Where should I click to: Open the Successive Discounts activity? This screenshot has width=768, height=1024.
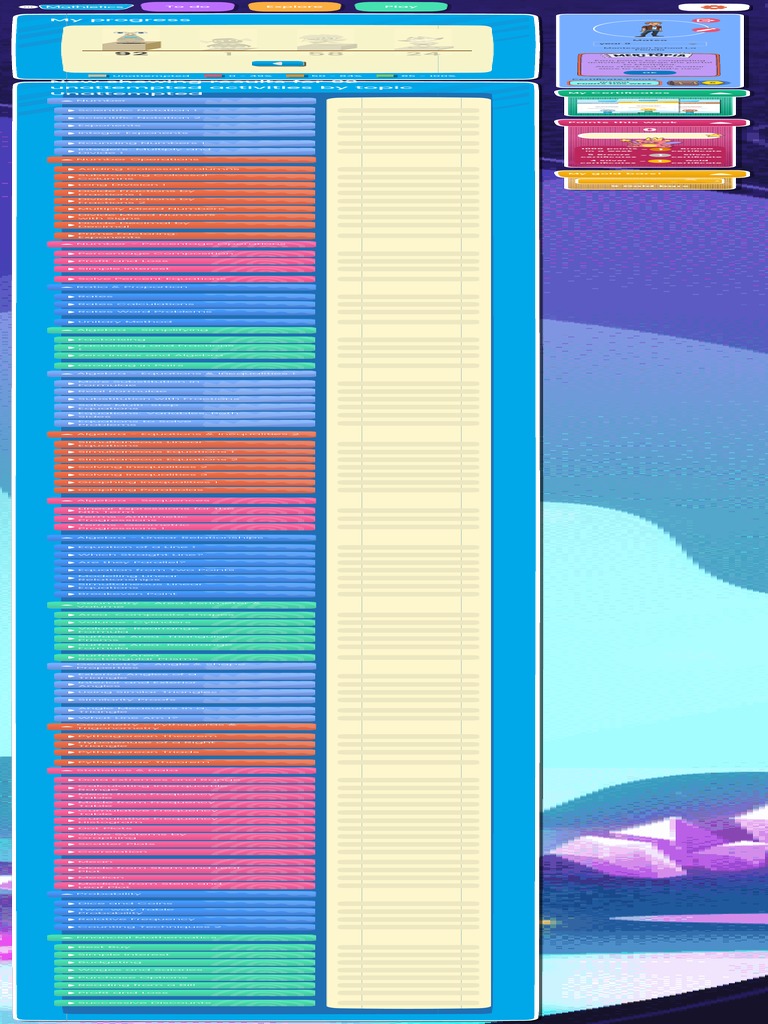coord(185,1002)
